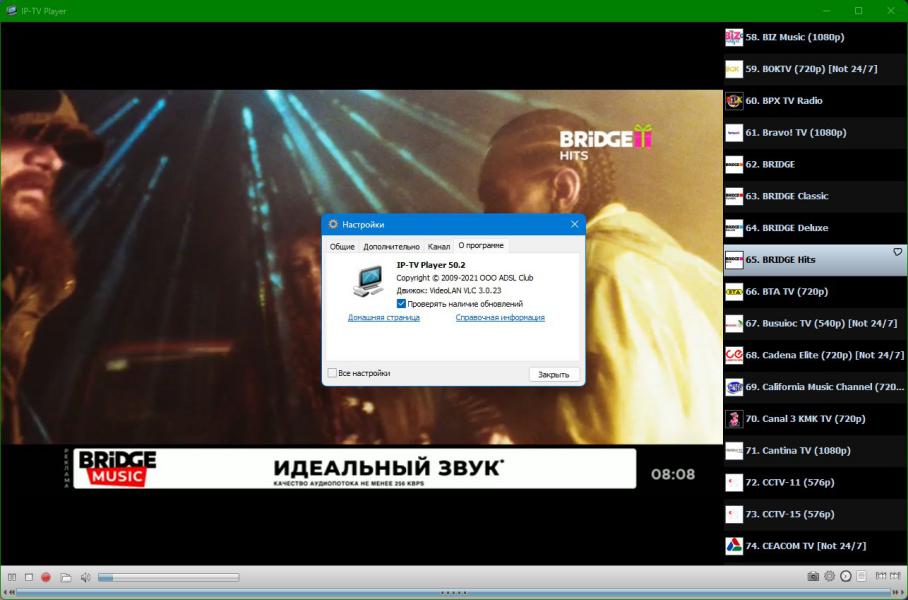This screenshot has height=600, width=908.
Task: Switch to the "Общие" tab
Action: tap(342, 246)
